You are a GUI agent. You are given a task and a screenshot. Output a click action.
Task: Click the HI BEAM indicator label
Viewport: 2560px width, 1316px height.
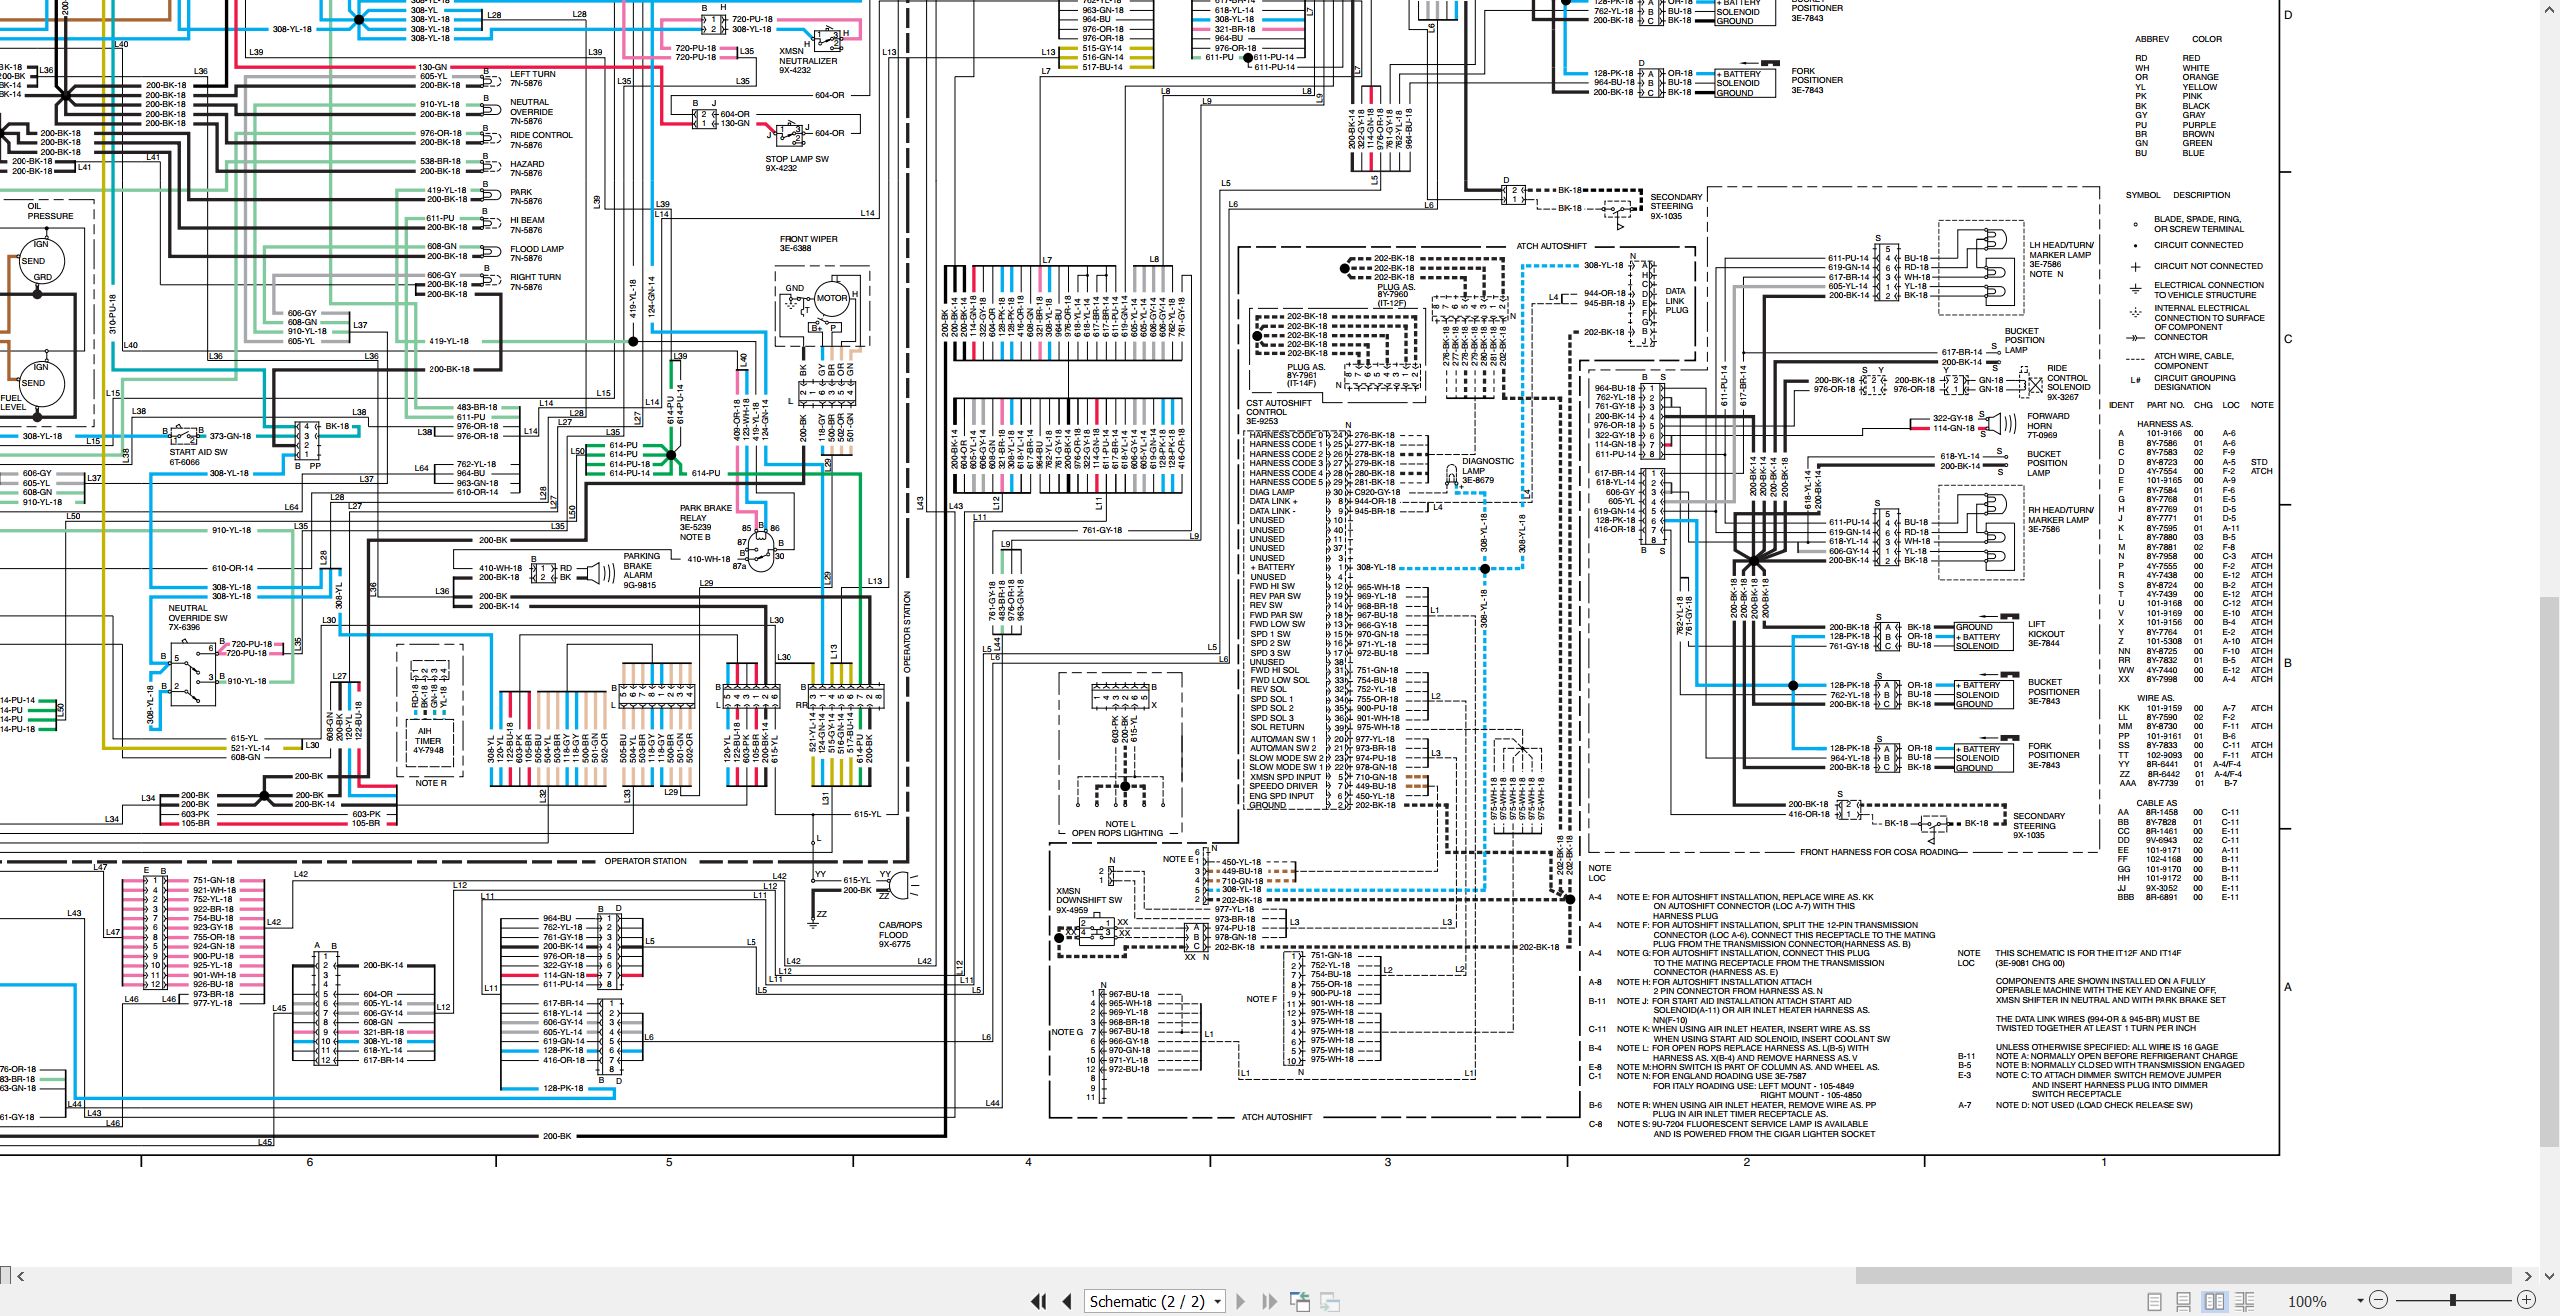pos(527,220)
